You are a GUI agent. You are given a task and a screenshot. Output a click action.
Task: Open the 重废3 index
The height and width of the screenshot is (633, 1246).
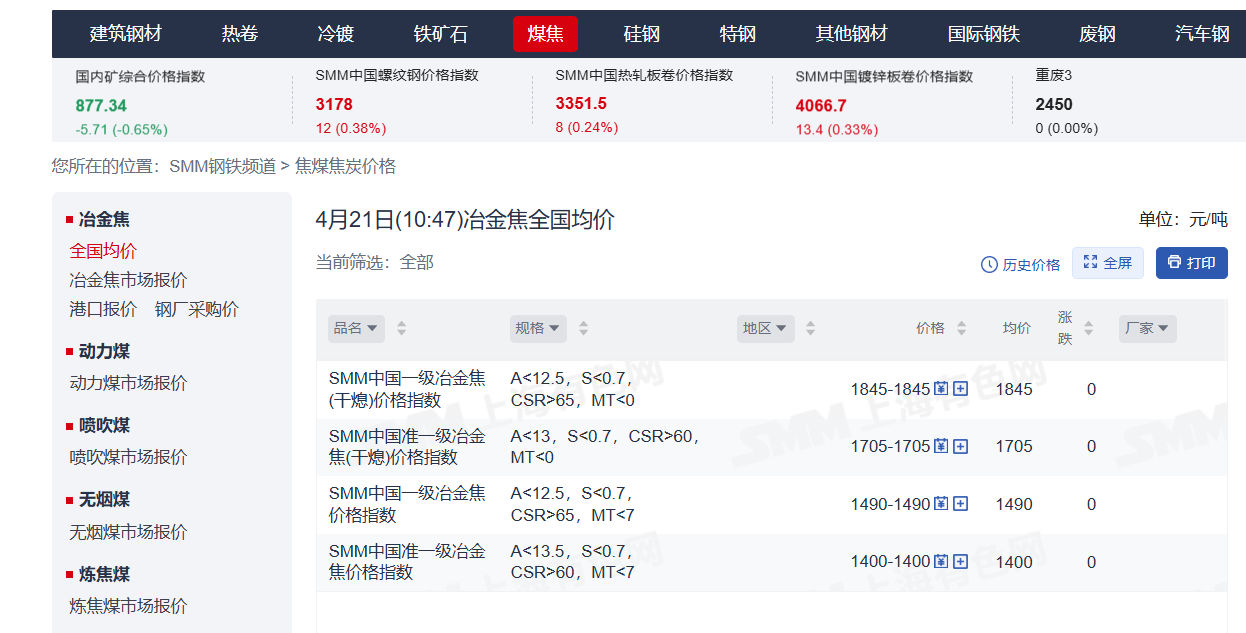tap(1054, 76)
